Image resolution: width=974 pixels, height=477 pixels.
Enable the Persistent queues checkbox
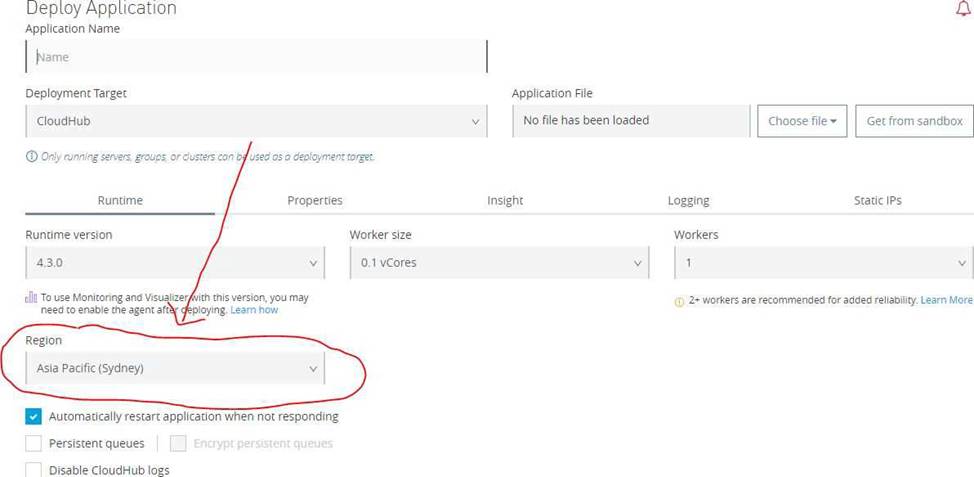(34, 443)
